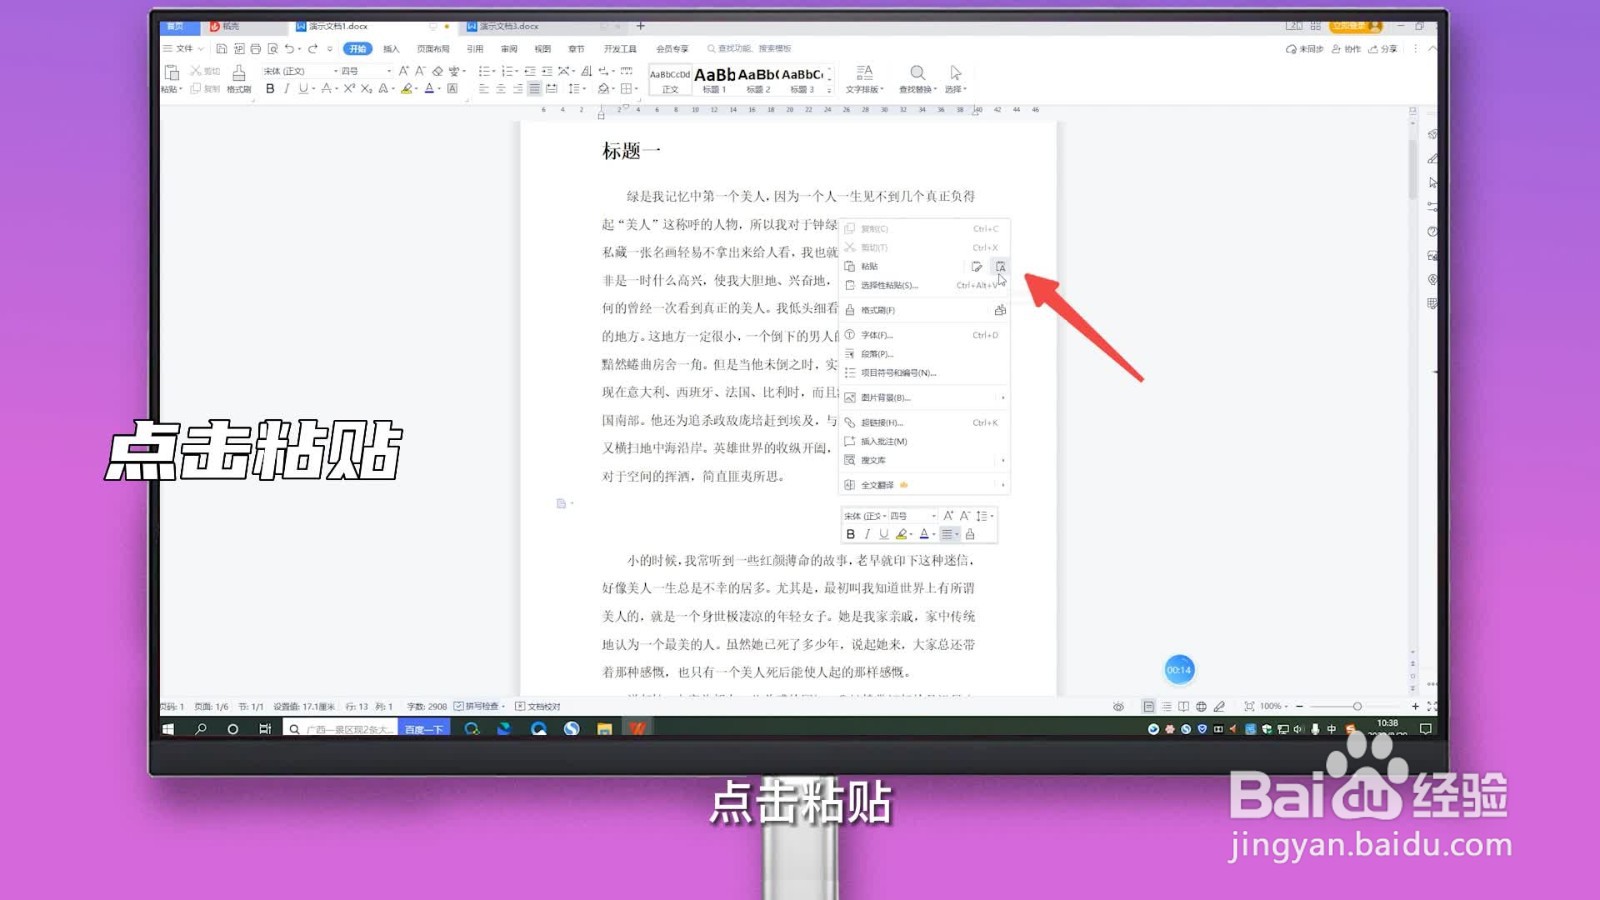The height and width of the screenshot is (900, 1600).
Task: Switch to the 插入 ribbon tab
Action: tap(391, 49)
